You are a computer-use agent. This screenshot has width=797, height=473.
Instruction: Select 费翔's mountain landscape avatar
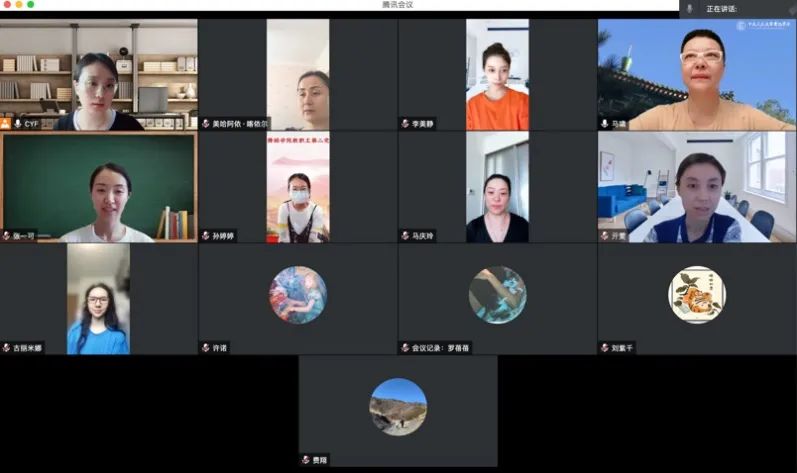398,406
